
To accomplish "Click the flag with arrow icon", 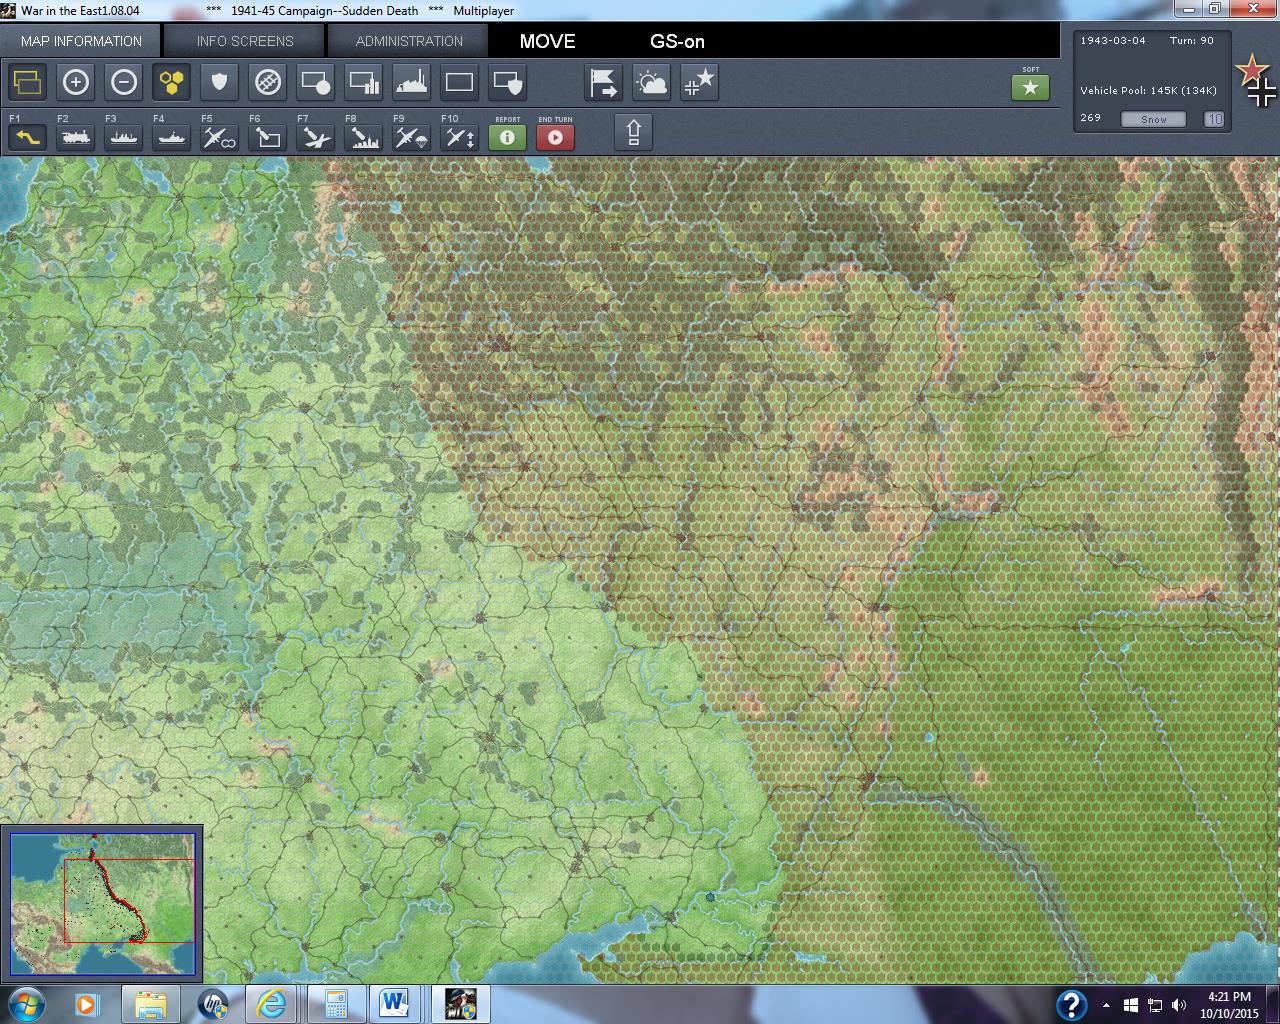I will point(604,82).
